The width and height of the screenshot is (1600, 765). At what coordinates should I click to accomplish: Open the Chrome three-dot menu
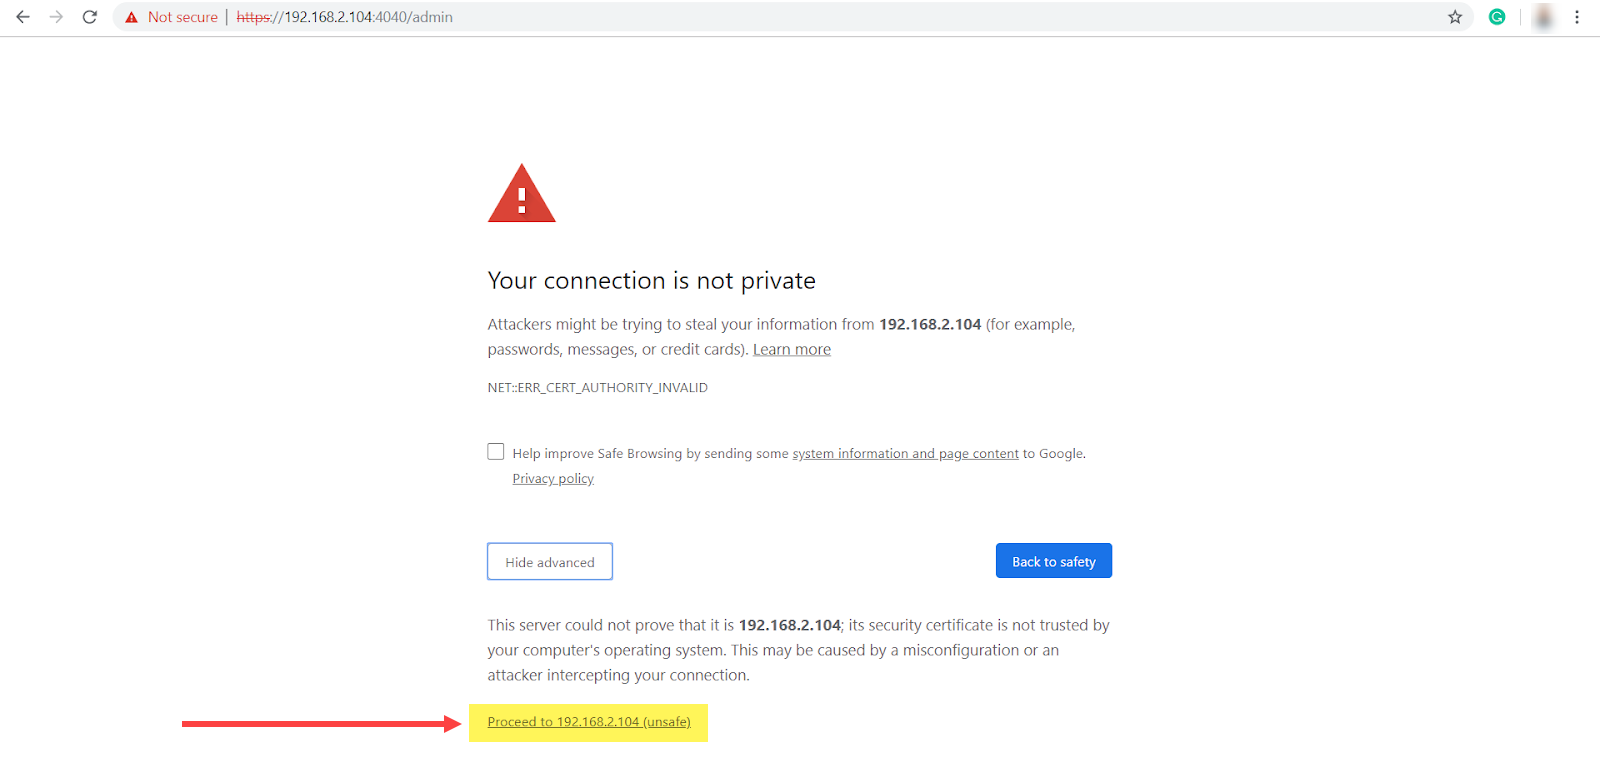pos(1577,17)
